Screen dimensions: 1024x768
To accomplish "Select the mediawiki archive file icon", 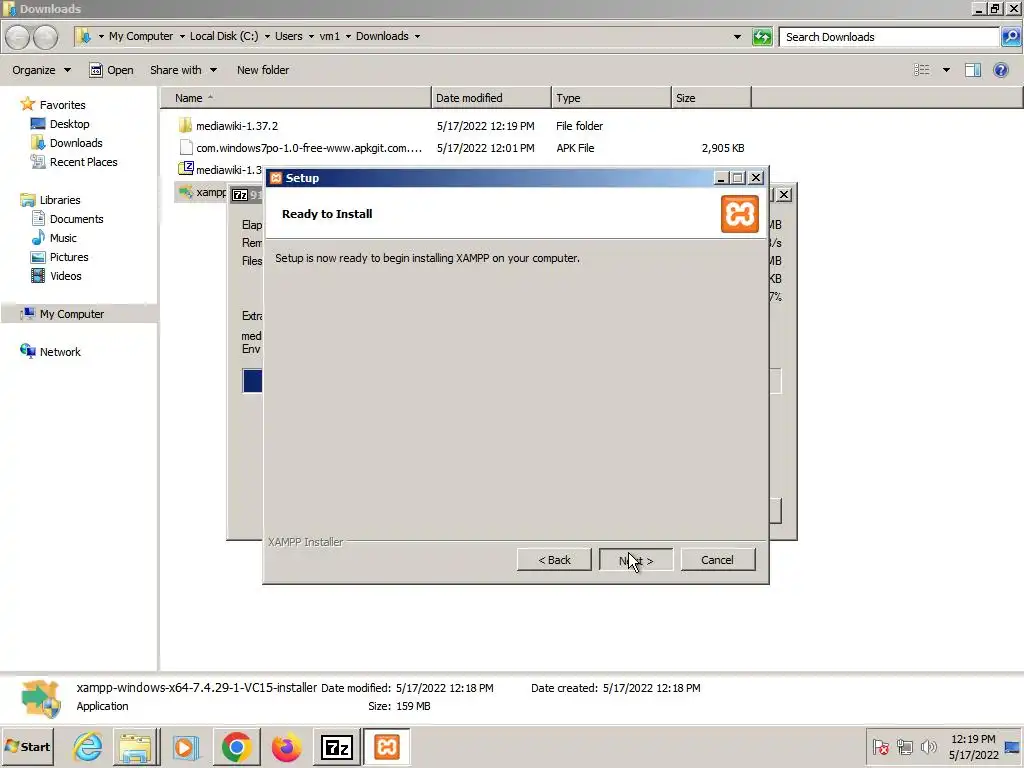I will click(185, 168).
